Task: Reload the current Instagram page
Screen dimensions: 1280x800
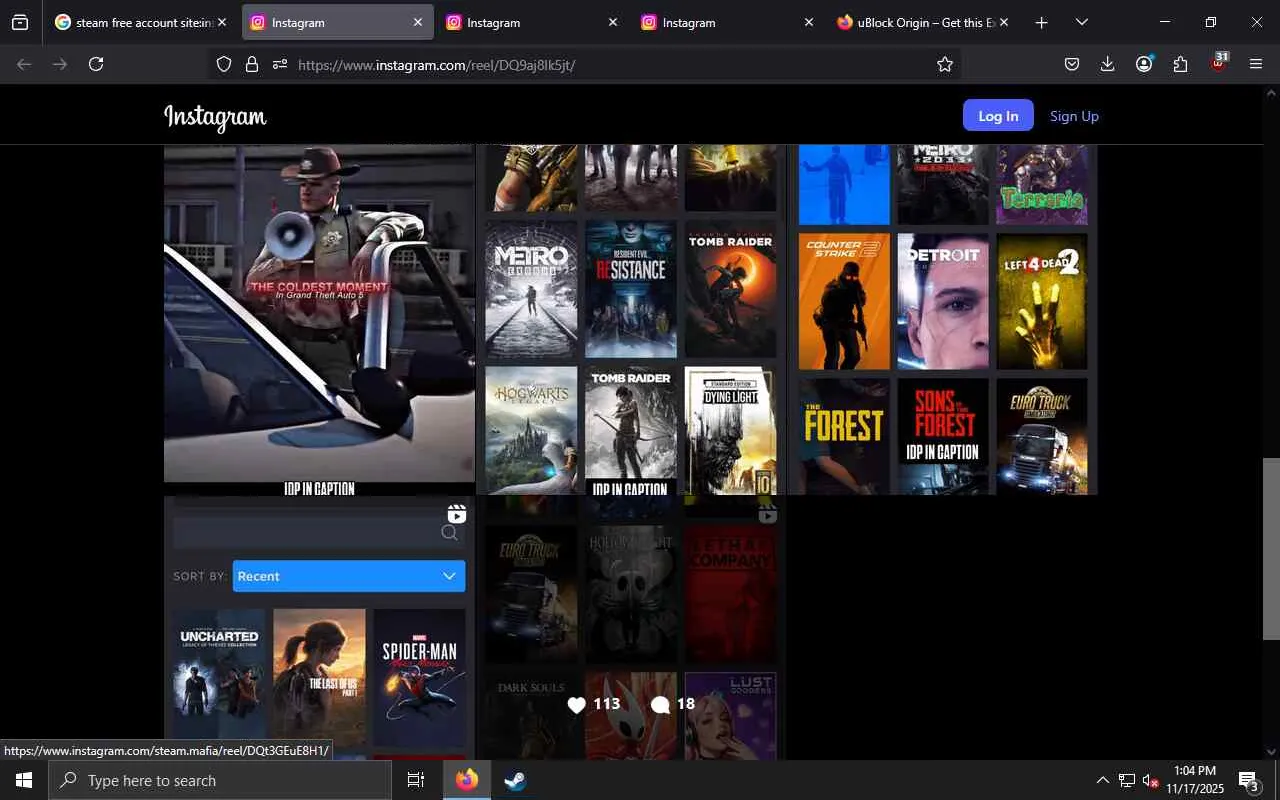Action: pos(96,64)
